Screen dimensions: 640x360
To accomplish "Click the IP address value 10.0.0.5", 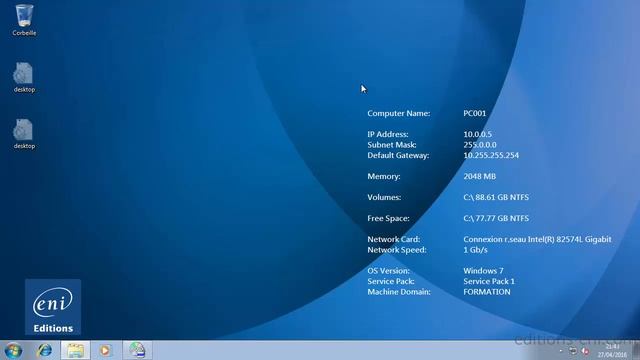I will pos(478,134).
